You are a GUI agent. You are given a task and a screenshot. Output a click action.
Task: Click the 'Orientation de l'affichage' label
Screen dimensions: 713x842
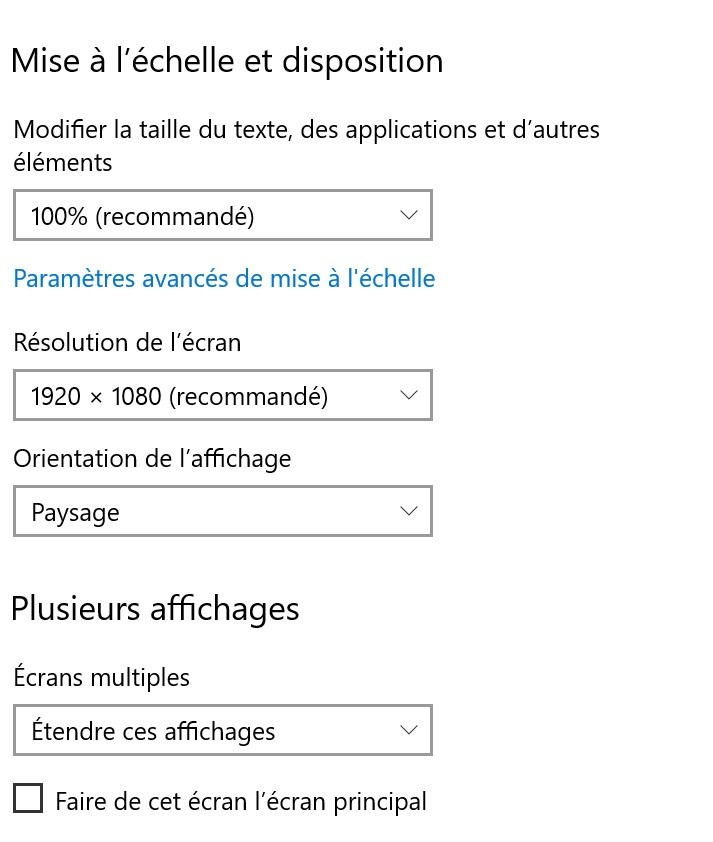(152, 458)
